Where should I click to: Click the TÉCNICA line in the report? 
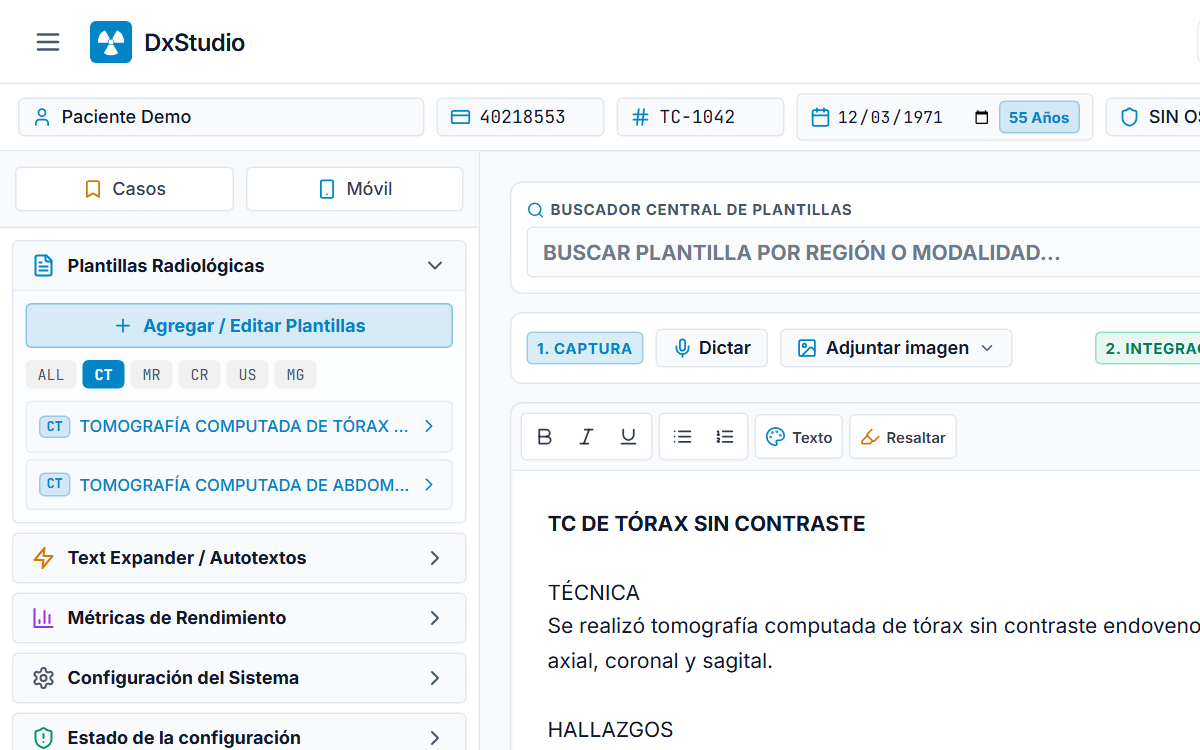click(594, 593)
